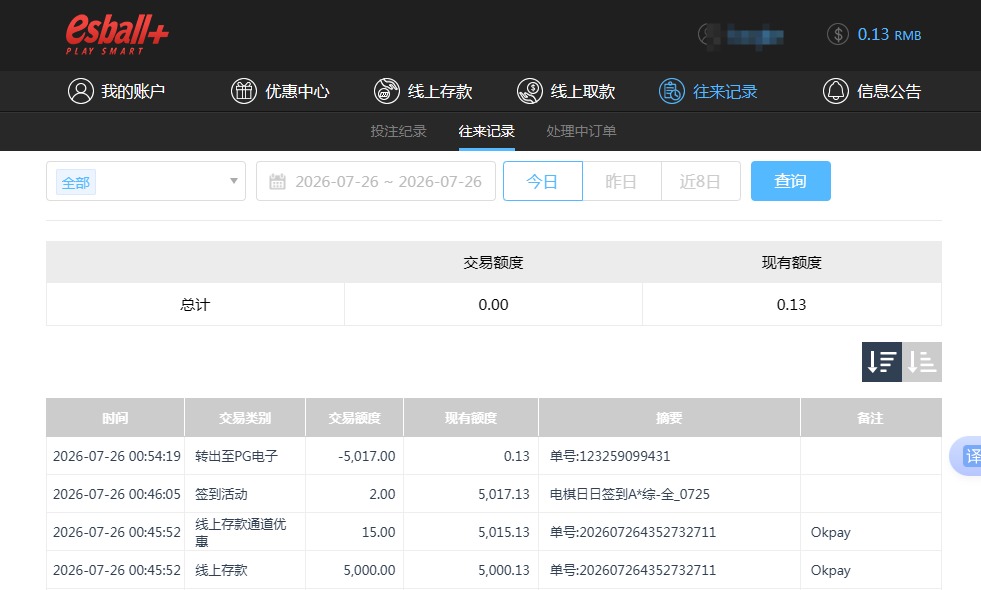Screen dimensions: 981x590
Task: Switch to 投注纪录 tab
Action: (399, 131)
